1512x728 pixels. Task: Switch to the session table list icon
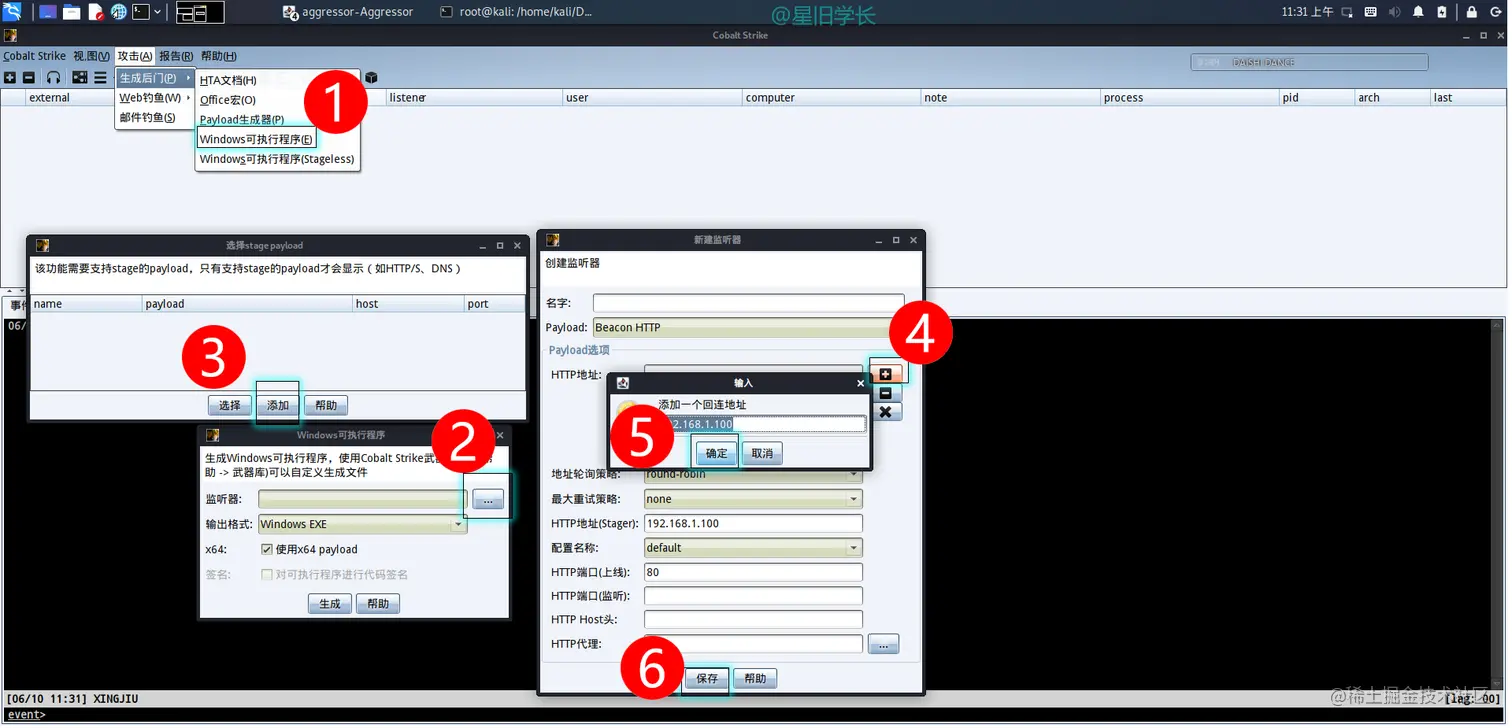100,77
